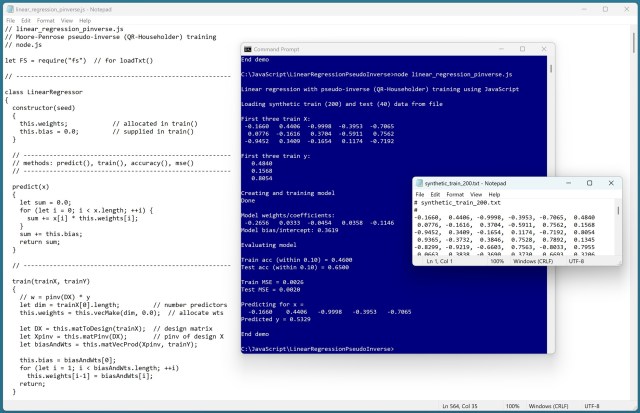Open View menu in main Notepad window
The width and height of the screenshot is (640, 413).
69,19
